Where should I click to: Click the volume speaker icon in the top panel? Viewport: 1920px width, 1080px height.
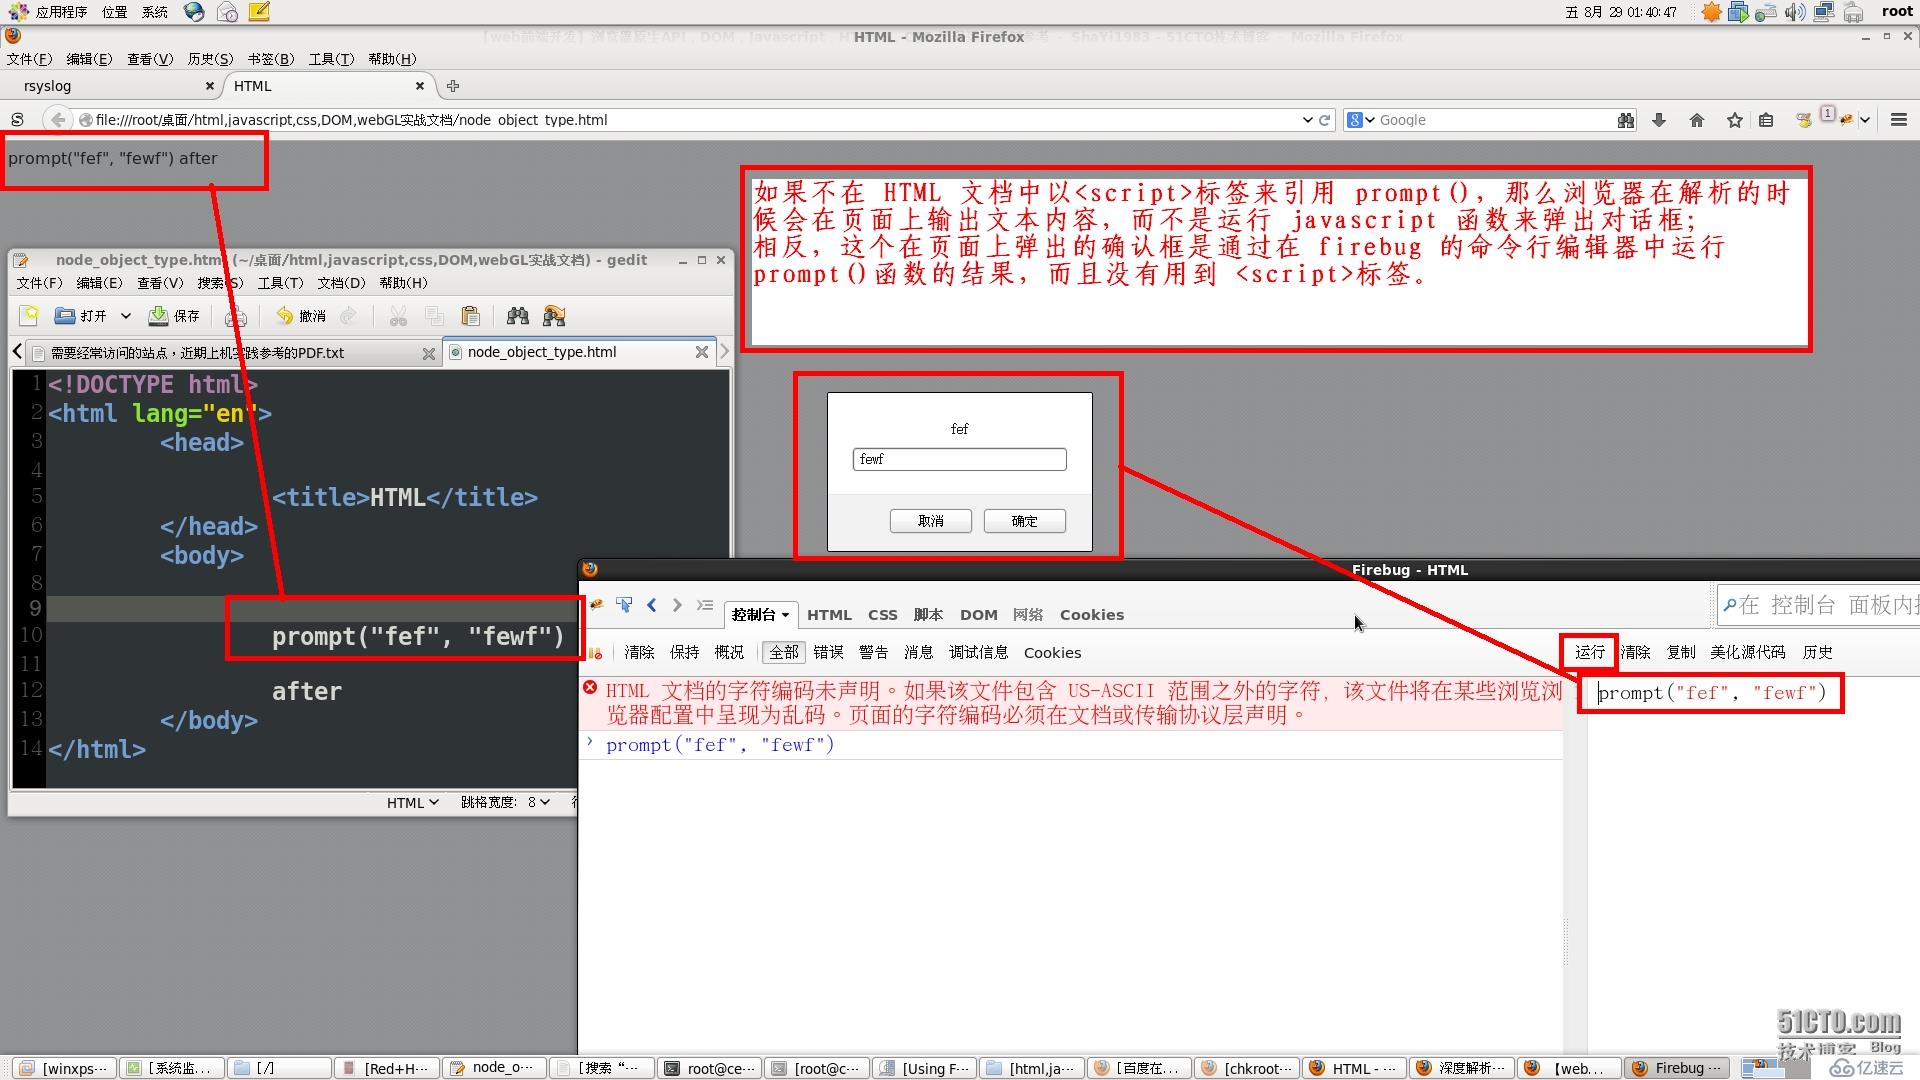(x=1795, y=12)
